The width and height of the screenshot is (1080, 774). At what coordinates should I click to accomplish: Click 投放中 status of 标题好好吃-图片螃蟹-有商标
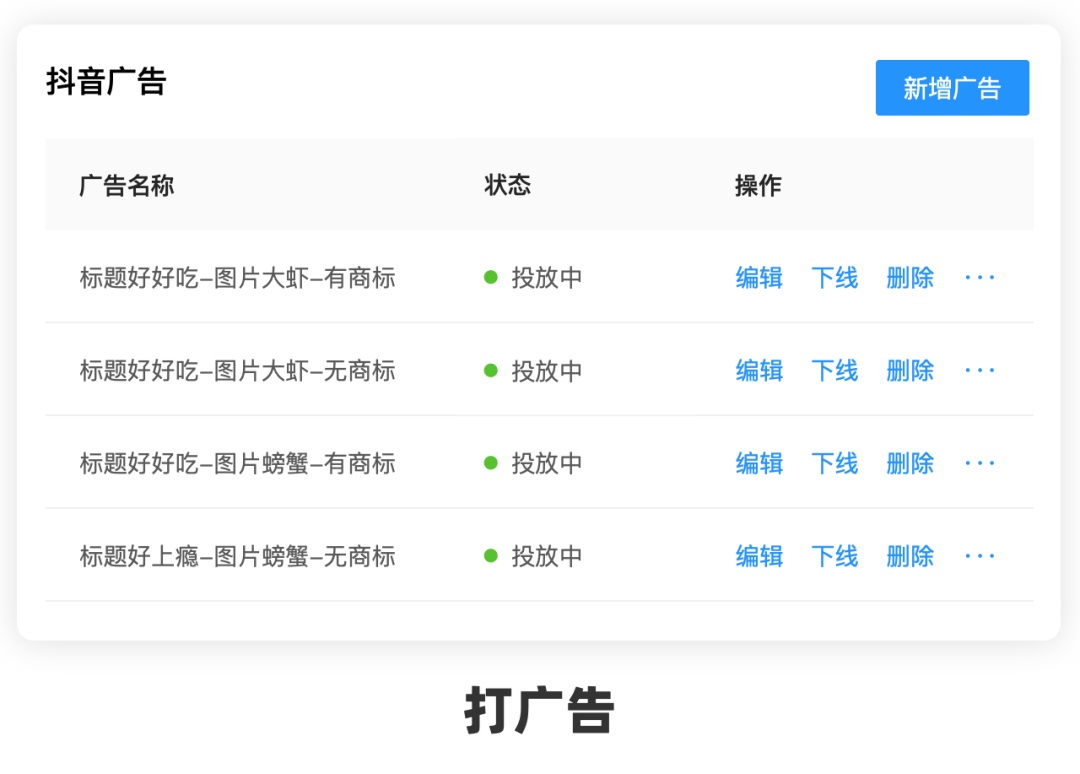534,463
